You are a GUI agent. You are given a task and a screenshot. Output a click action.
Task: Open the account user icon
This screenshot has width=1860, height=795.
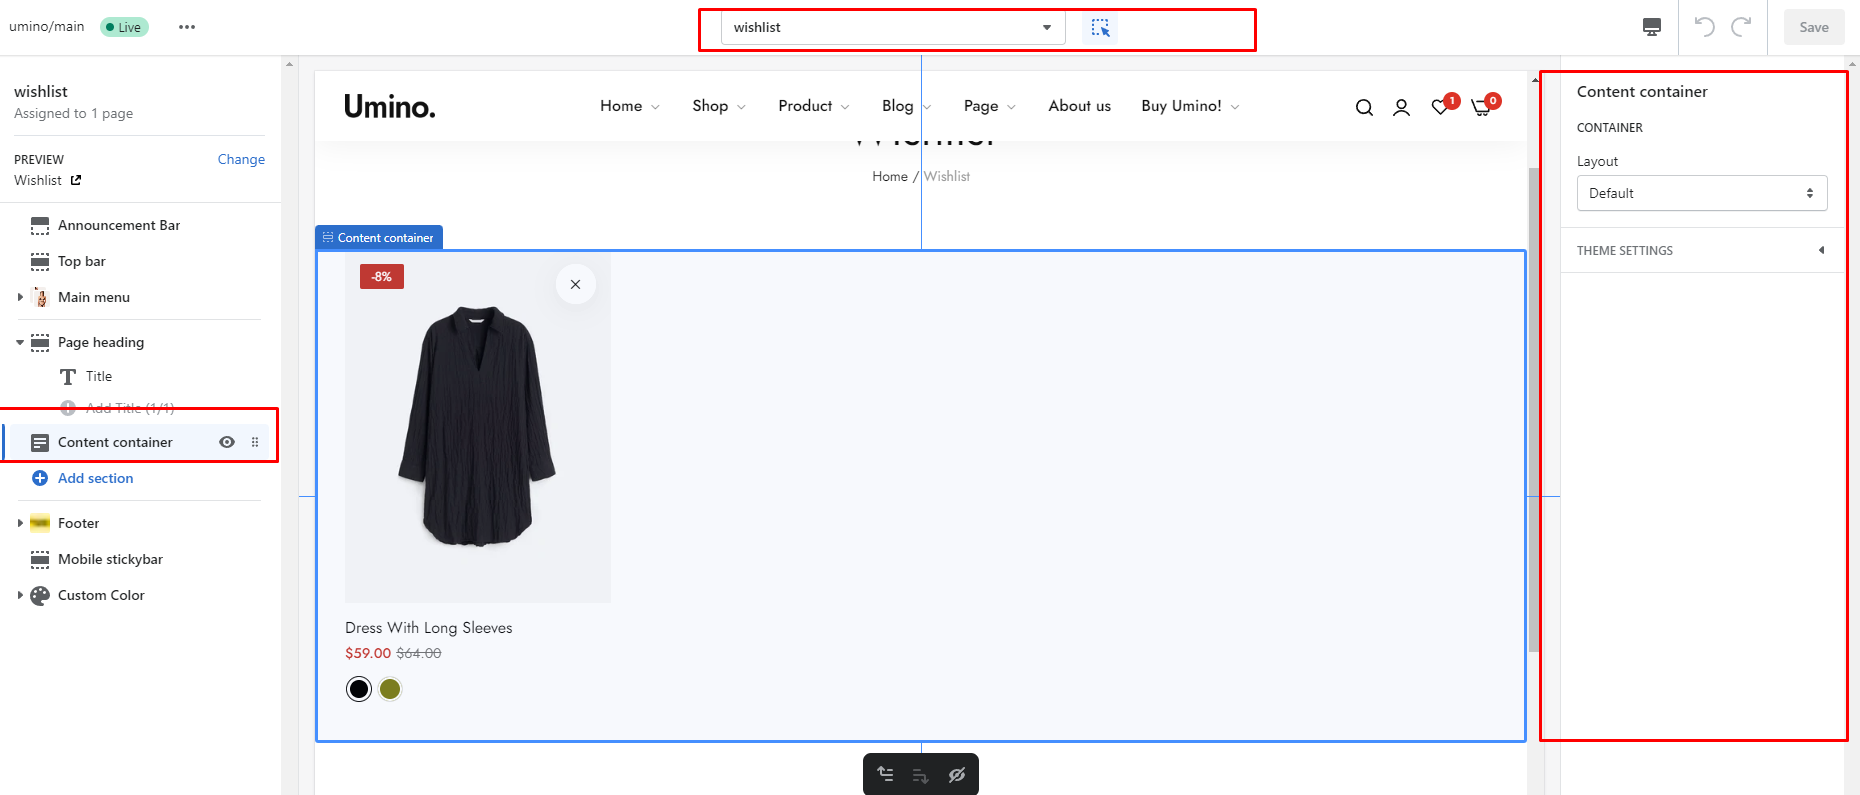(1401, 107)
